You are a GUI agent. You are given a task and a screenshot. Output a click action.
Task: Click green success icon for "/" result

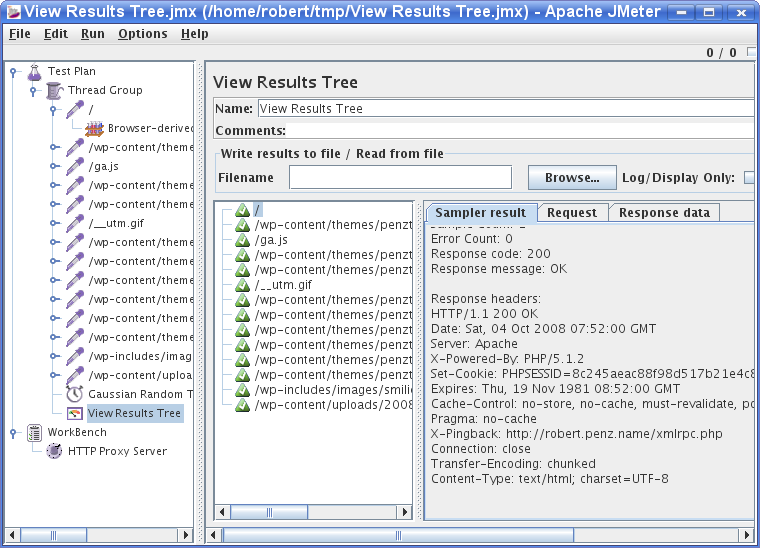coord(242,210)
